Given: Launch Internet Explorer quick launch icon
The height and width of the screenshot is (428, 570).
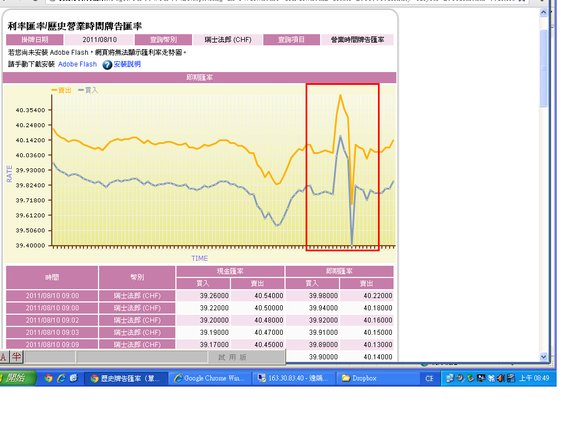Looking at the screenshot, I should 61,378.
